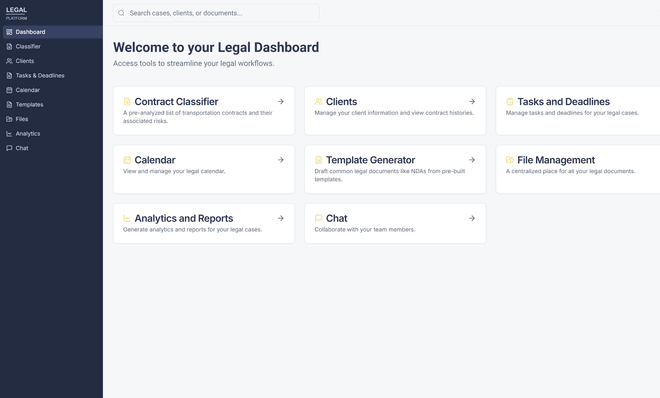Click the Template Generator card's file icon
Image resolution: width=660 pixels, height=398 pixels.
pyautogui.click(x=319, y=160)
